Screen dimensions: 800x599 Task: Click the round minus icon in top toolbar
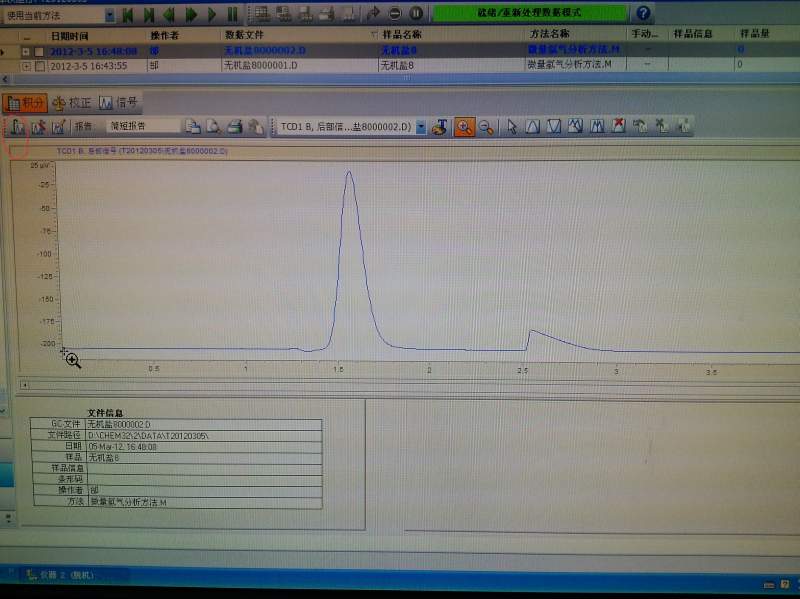click(395, 13)
